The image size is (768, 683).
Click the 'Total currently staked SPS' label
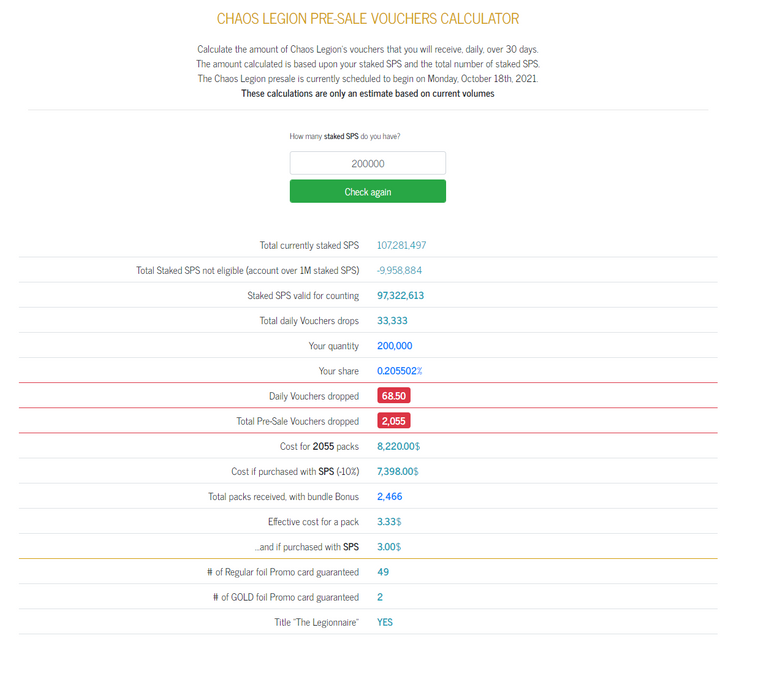coord(309,245)
